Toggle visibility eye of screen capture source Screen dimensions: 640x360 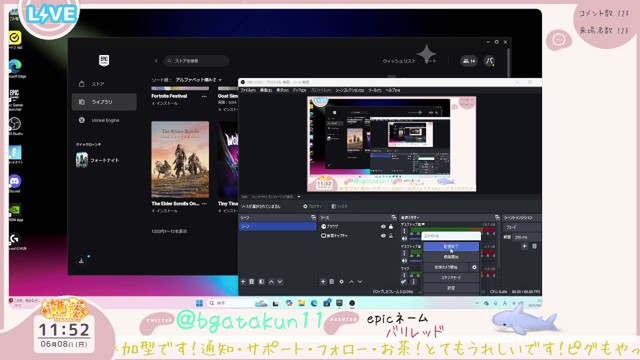pyautogui.click(x=383, y=236)
